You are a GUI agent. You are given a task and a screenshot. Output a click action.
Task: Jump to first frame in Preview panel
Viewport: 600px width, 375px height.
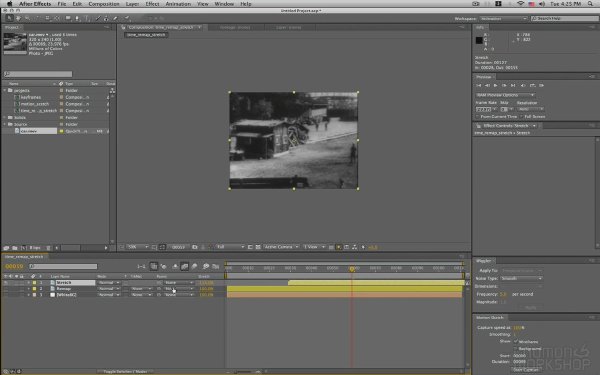point(479,85)
